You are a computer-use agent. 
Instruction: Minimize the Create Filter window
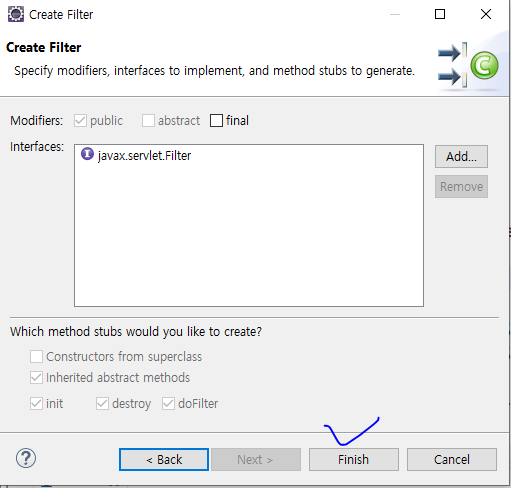395,14
